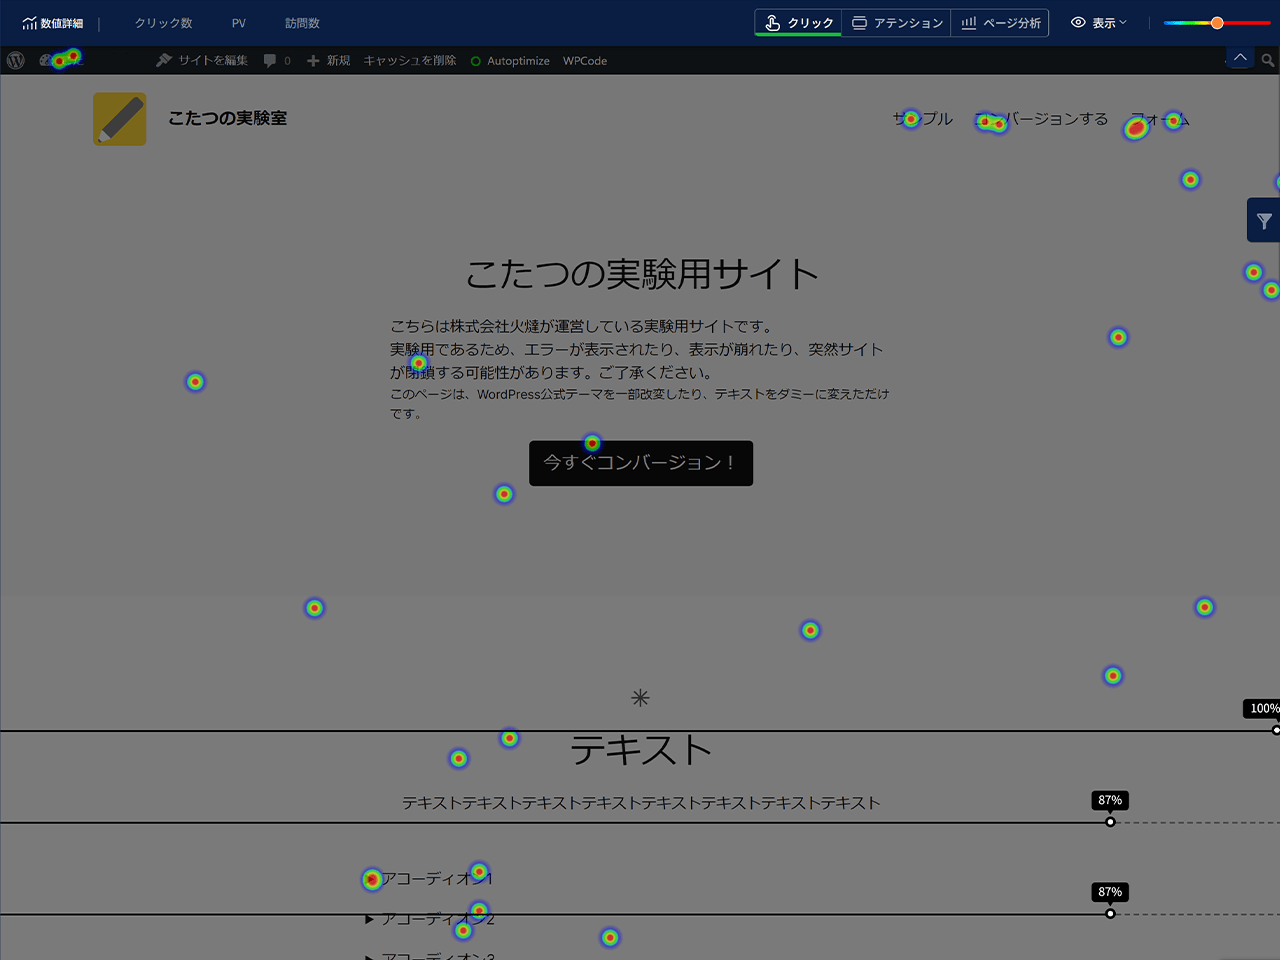The image size is (1280, 960).
Task: Open the フォーム navigation link
Action: (1159, 119)
